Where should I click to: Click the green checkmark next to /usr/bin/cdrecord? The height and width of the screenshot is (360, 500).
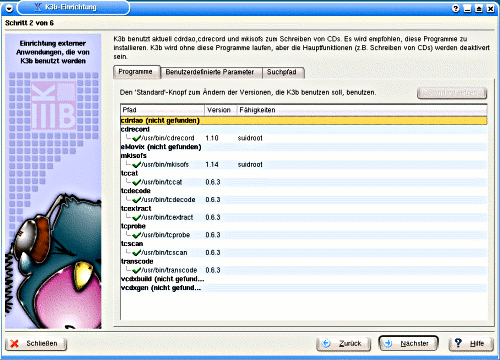(x=136, y=138)
